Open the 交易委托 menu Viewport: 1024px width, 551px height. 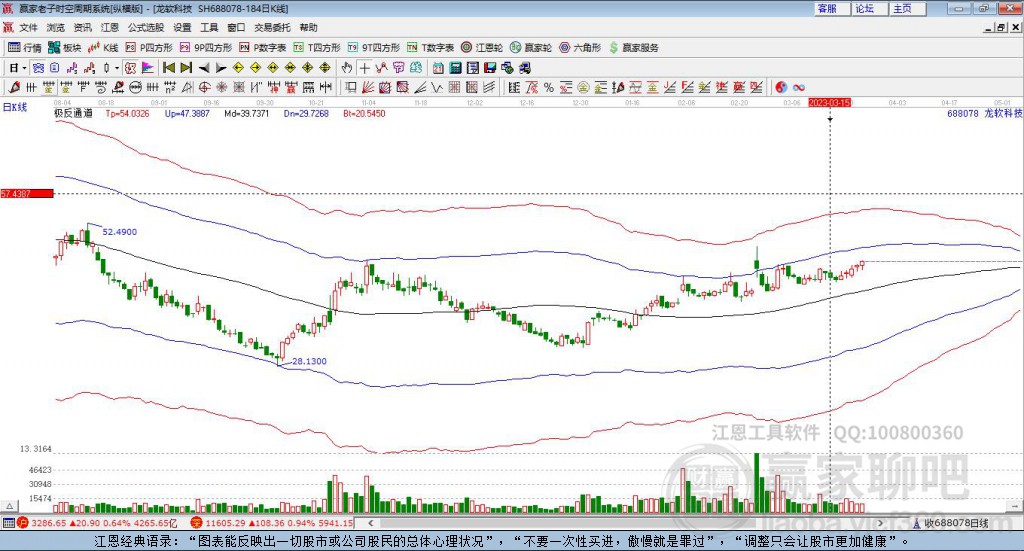click(272, 27)
